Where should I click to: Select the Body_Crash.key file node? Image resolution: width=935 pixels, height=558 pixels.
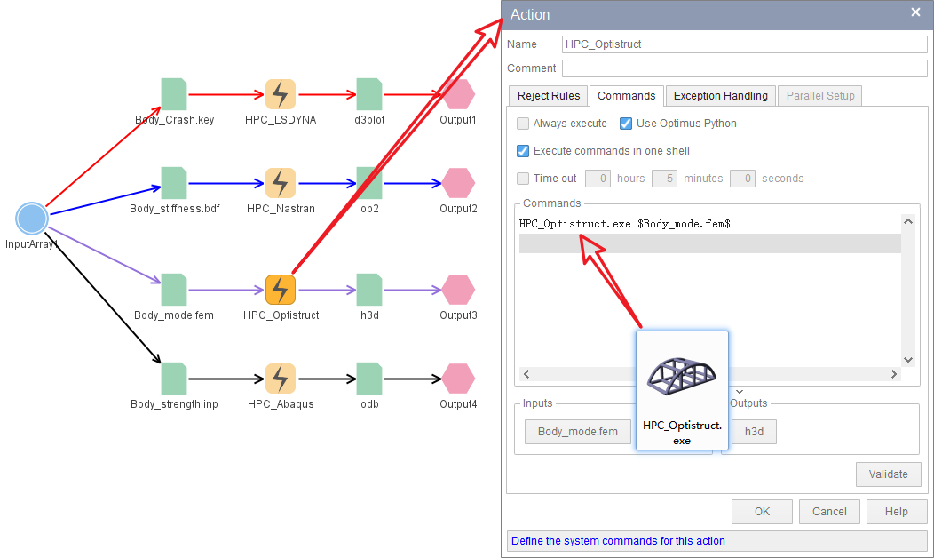[174, 94]
